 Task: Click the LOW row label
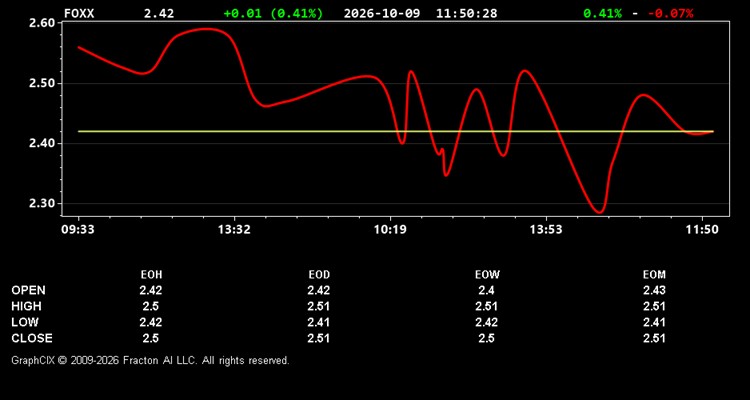point(25,322)
